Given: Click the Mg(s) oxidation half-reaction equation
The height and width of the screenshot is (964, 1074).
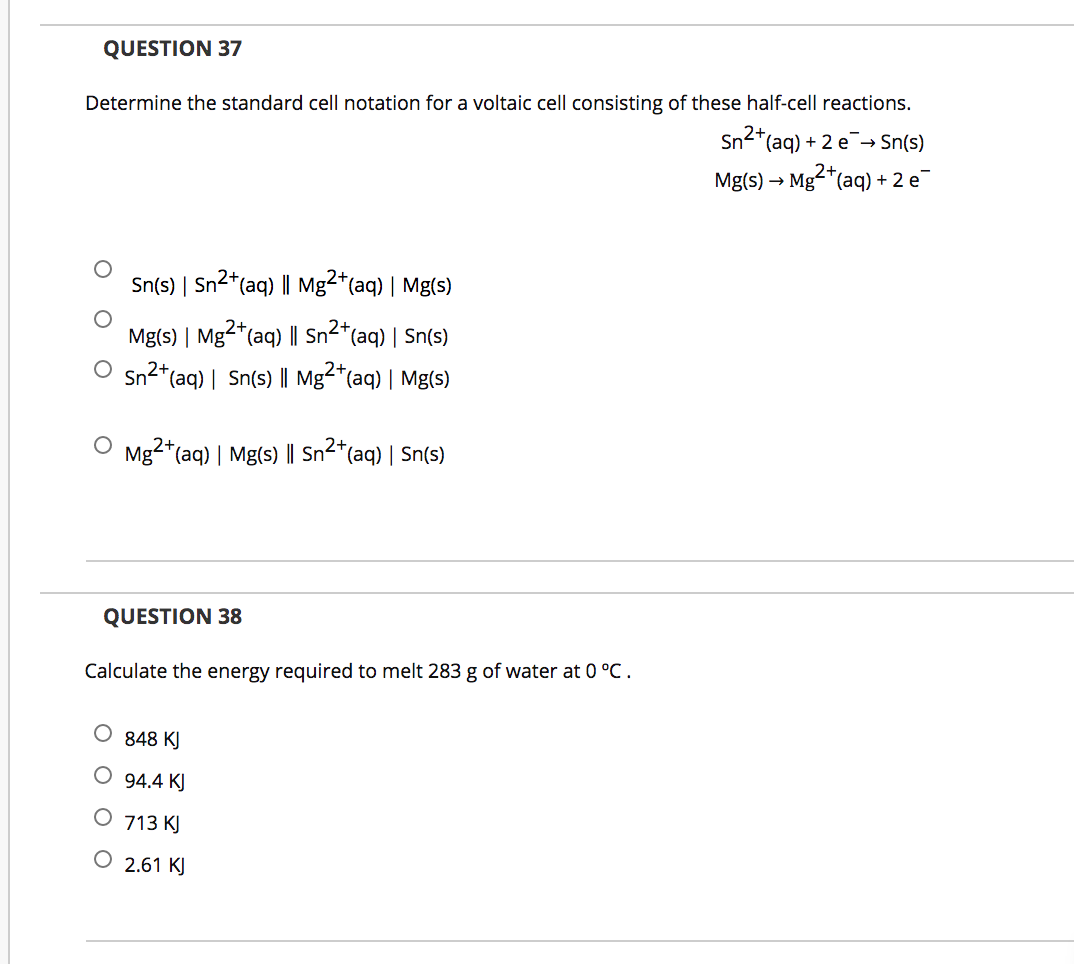Looking at the screenshot, I should [820, 180].
